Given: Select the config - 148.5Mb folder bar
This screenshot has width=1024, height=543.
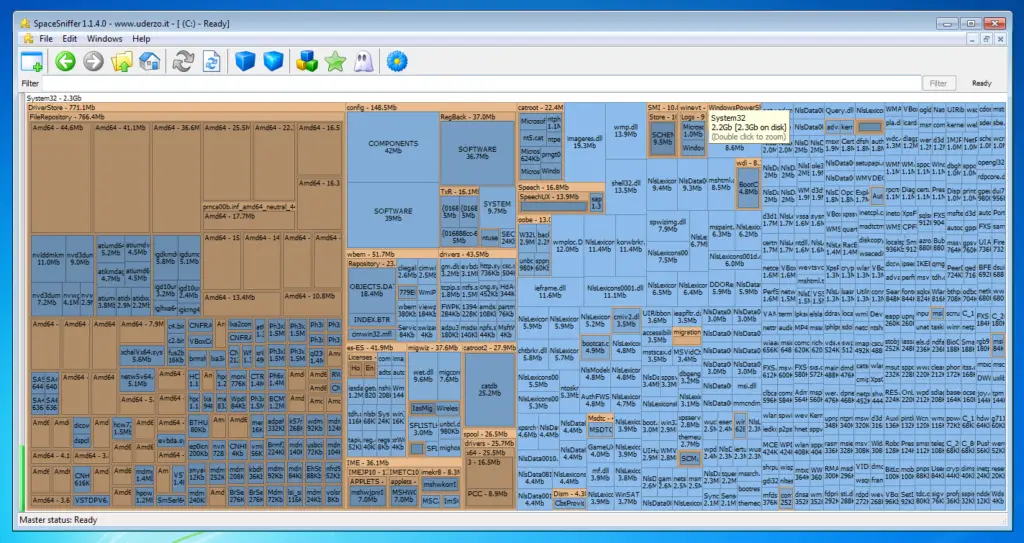Looking at the screenshot, I should coord(431,107).
